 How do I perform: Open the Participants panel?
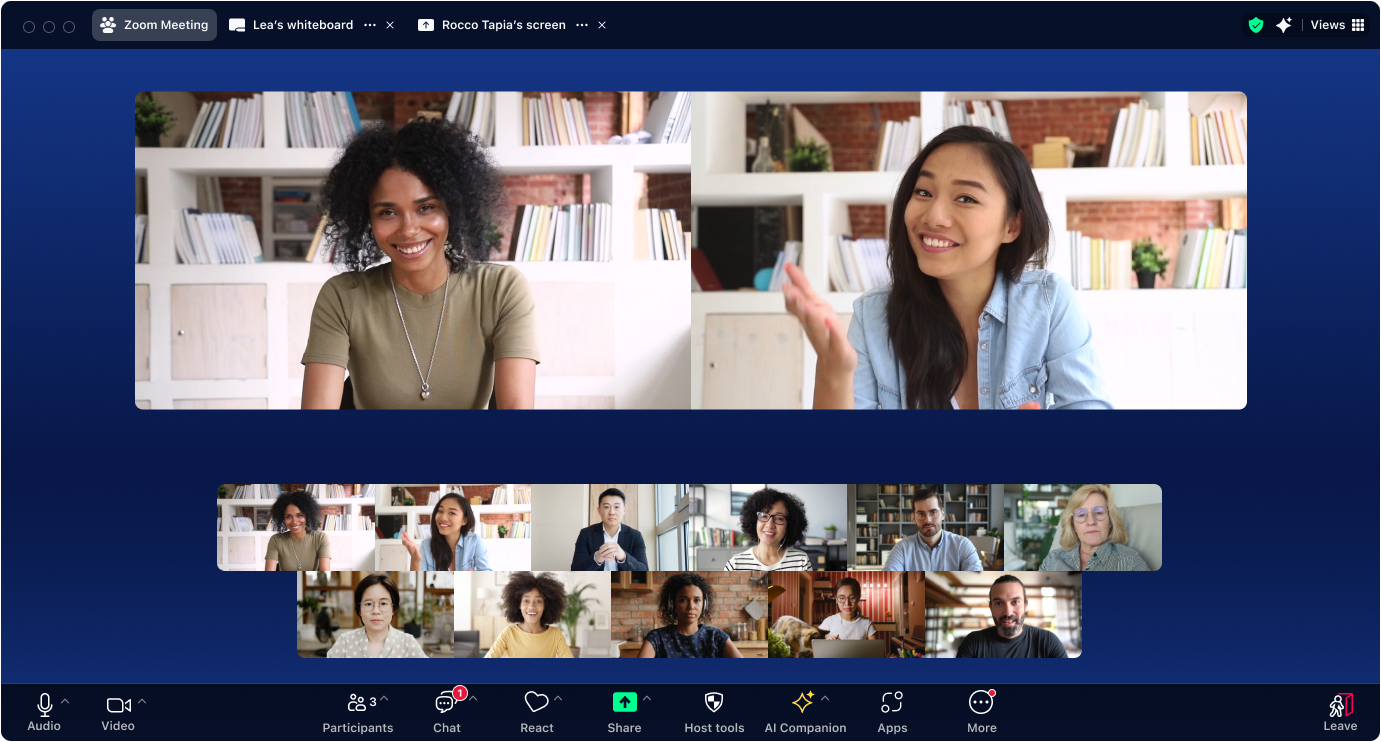358,710
